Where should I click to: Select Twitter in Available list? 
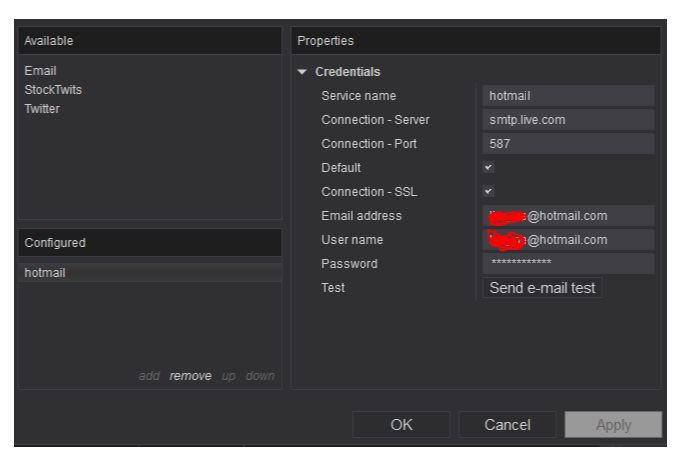[x=42, y=109]
